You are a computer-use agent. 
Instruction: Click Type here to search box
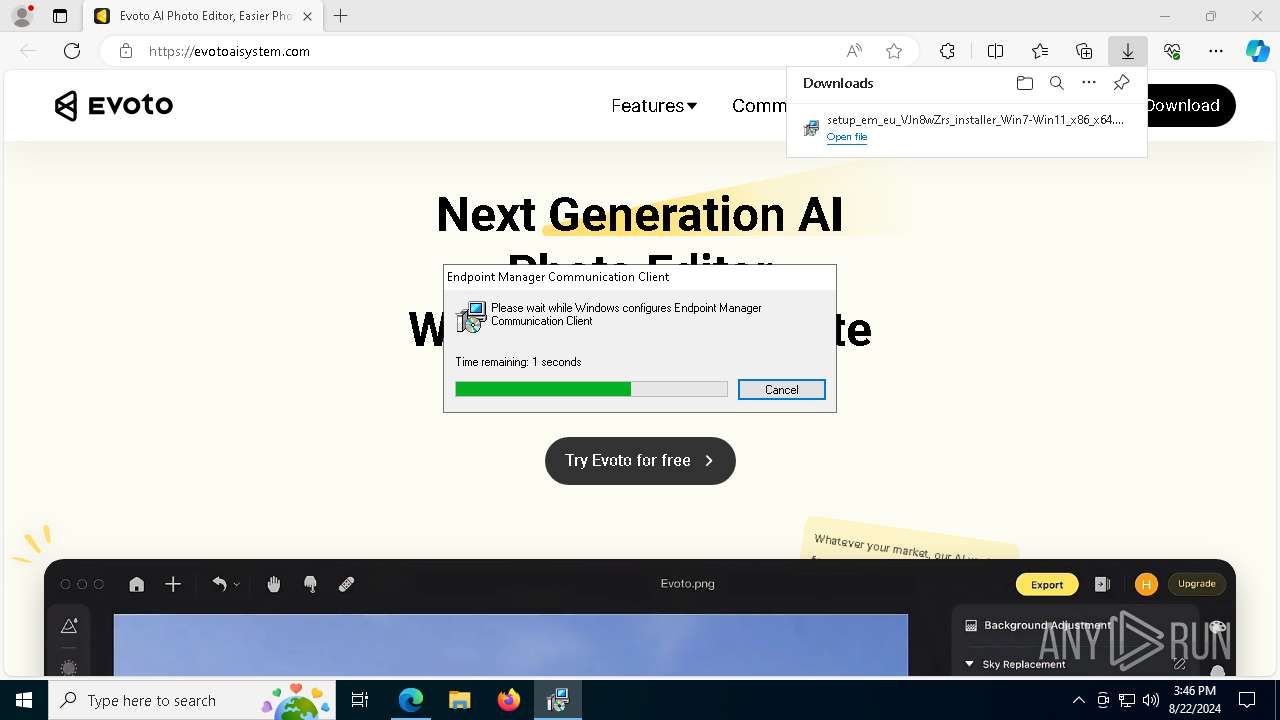coord(194,700)
